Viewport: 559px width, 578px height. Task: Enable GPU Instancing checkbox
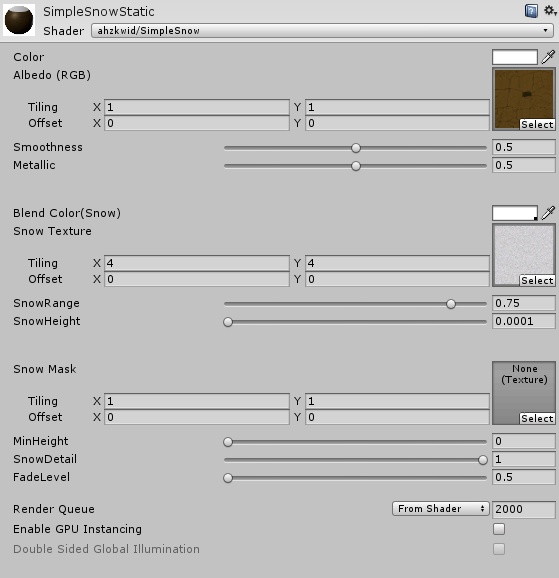point(499,529)
